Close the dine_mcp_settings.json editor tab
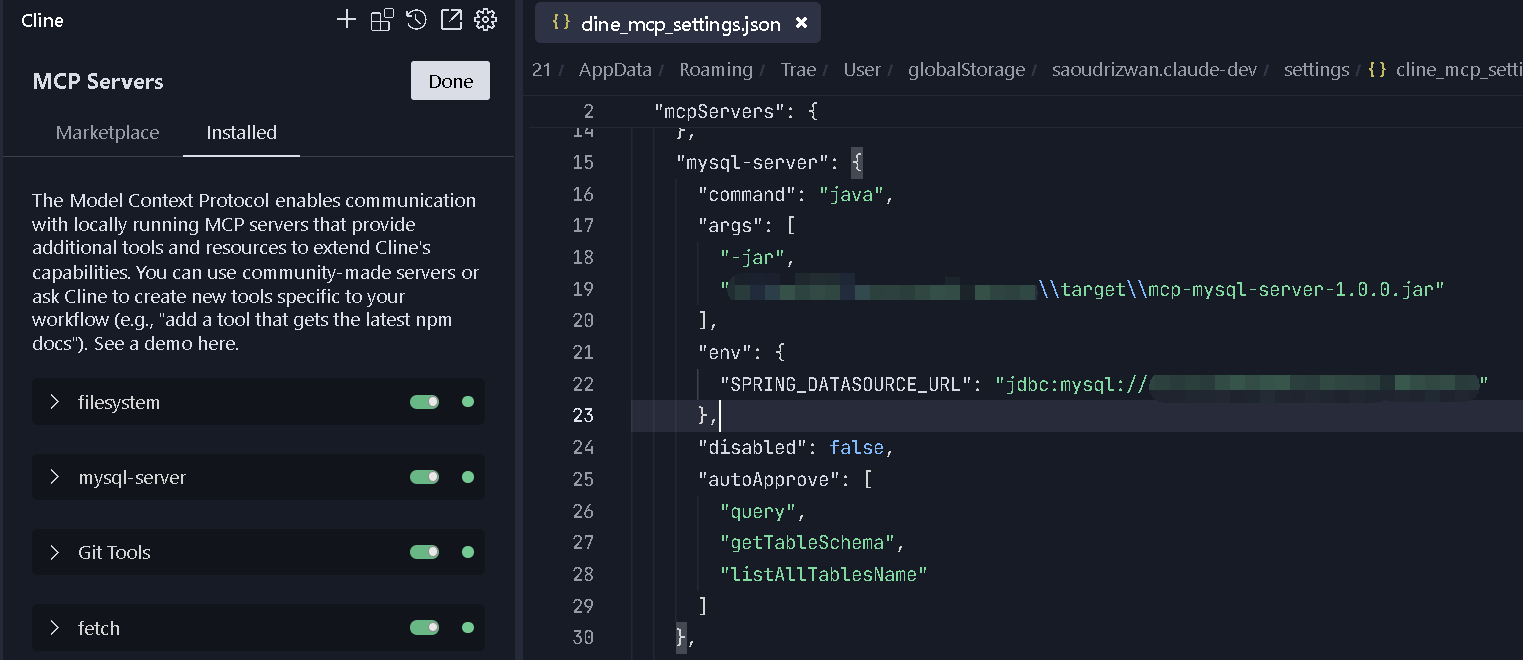This screenshot has width=1523, height=660. coord(801,23)
